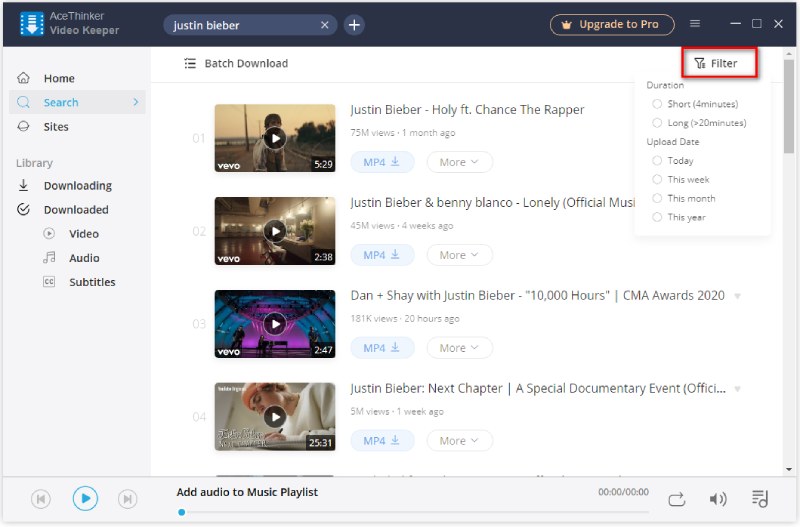Screen dimensions: 800x527
Task: Play the Holy ft. Chance The Rapper thumbnail
Action: coord(275,138)
